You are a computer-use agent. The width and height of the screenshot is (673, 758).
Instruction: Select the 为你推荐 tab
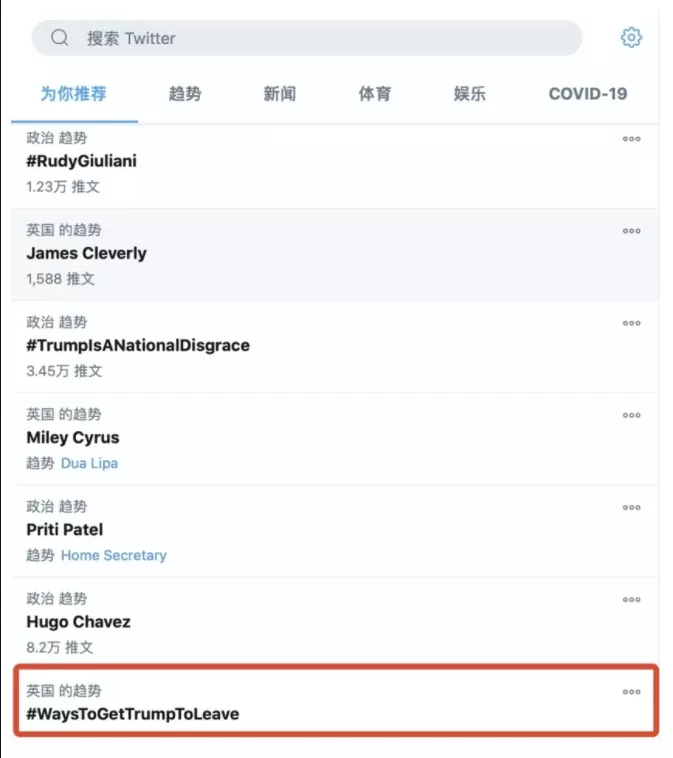pos(73,94)
